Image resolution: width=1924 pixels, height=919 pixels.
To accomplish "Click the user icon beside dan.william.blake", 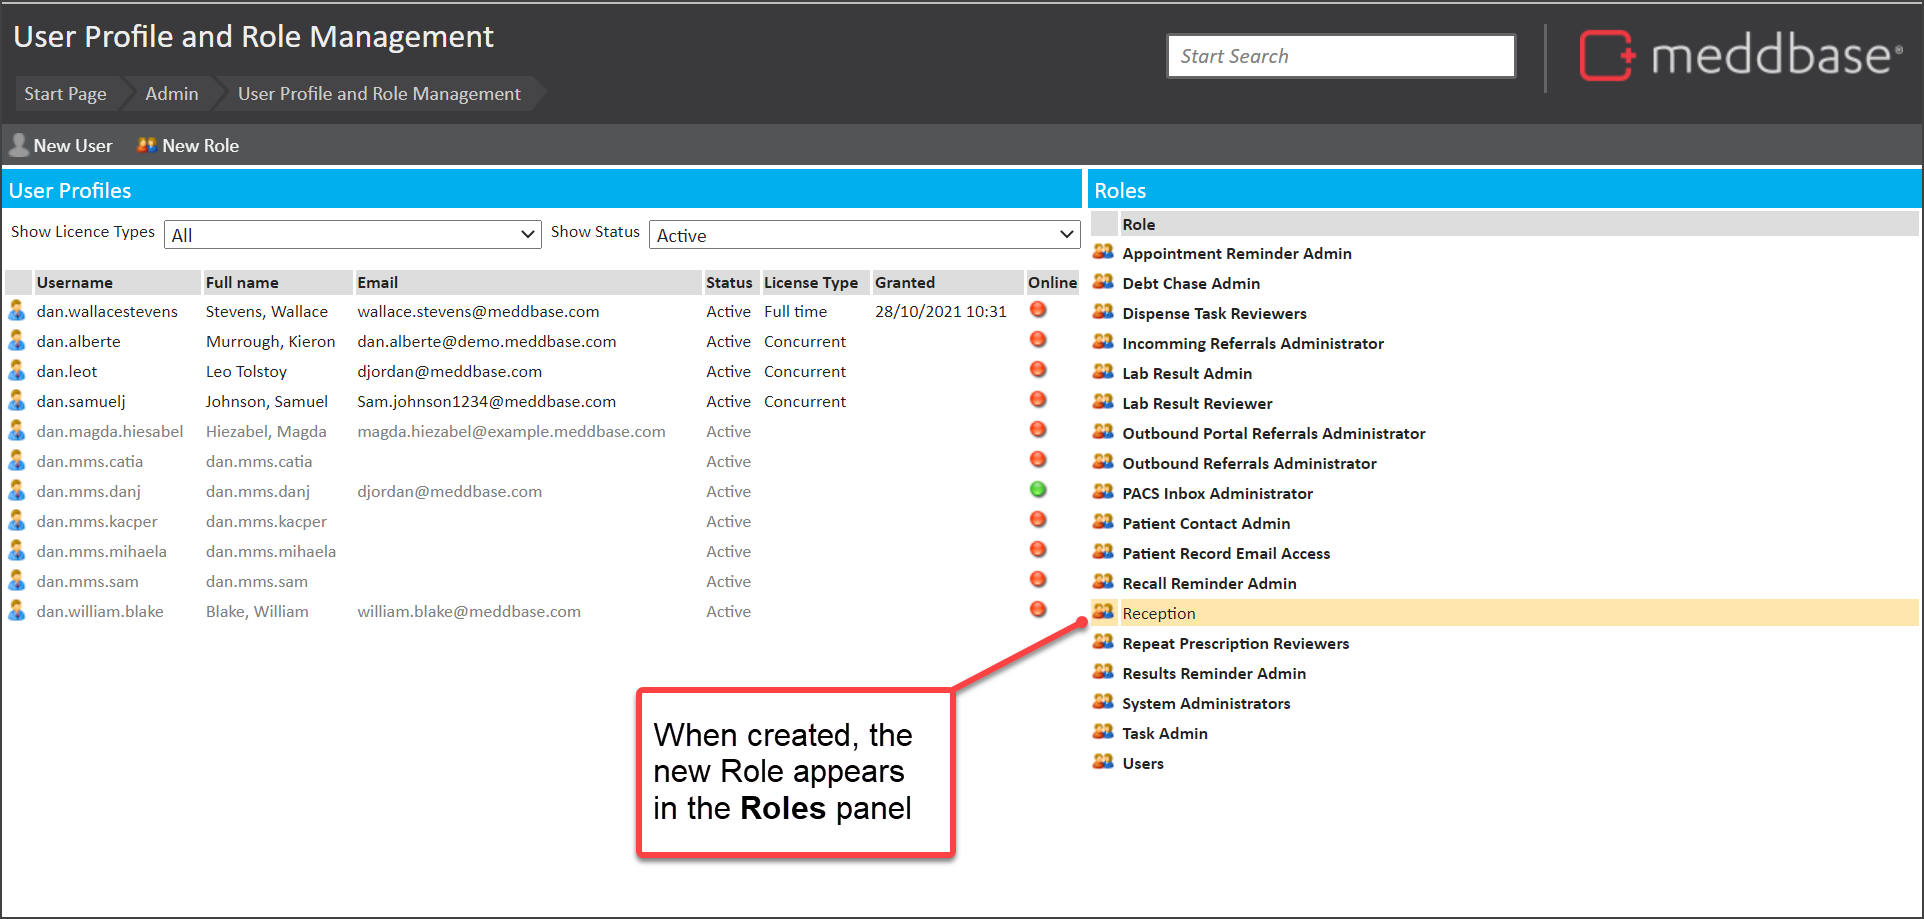I will 17,611.
